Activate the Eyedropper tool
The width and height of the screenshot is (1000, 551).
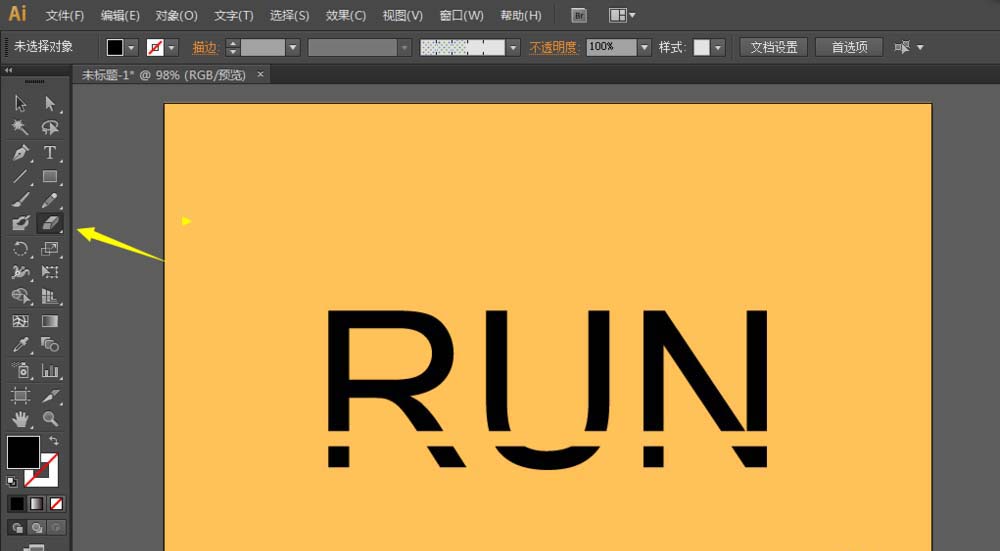click(x=20, y=345)
